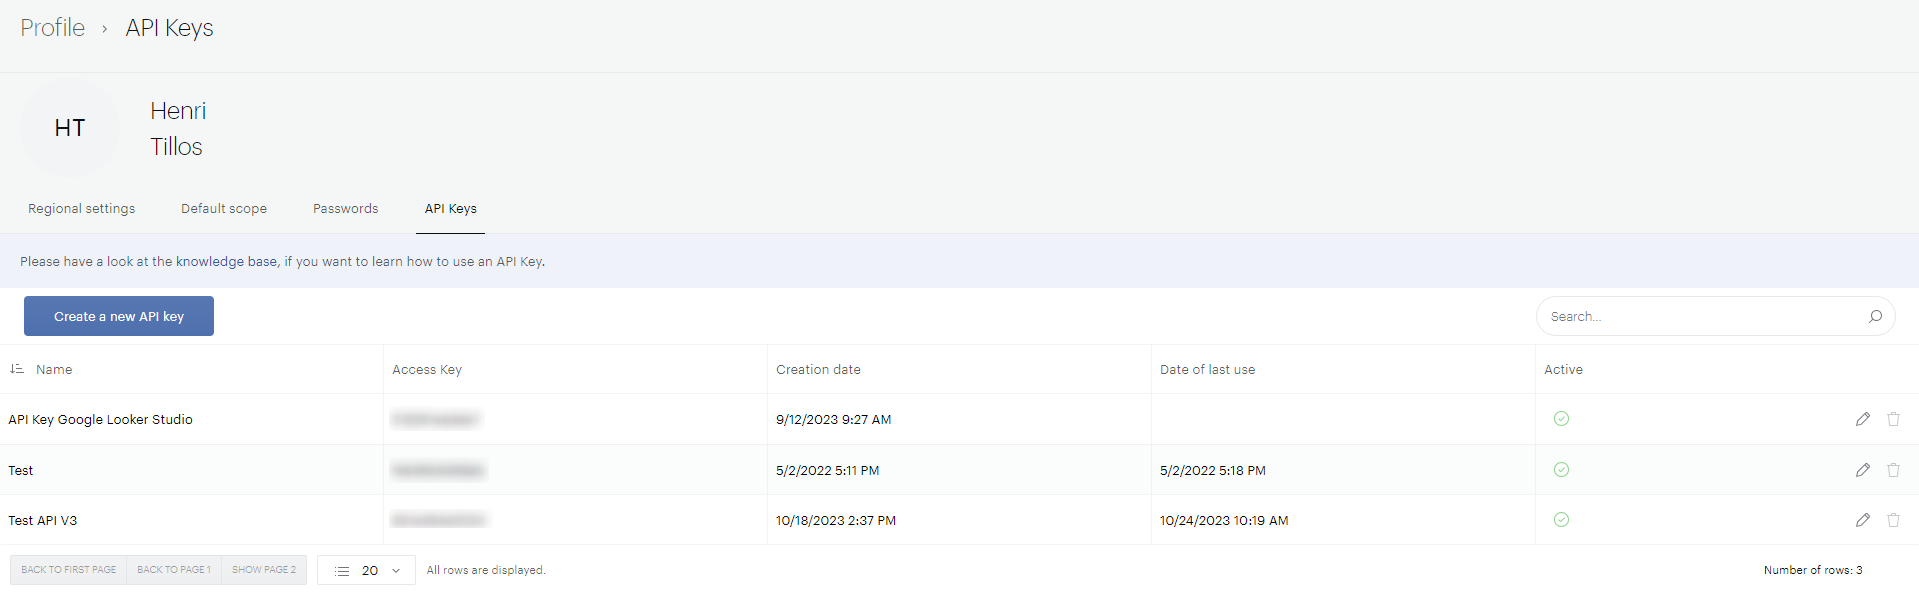This screenshot has height=604, width=1919.
Task: Open the rows-per-page dropdown showing 20
Action: (x=367, y=570)
